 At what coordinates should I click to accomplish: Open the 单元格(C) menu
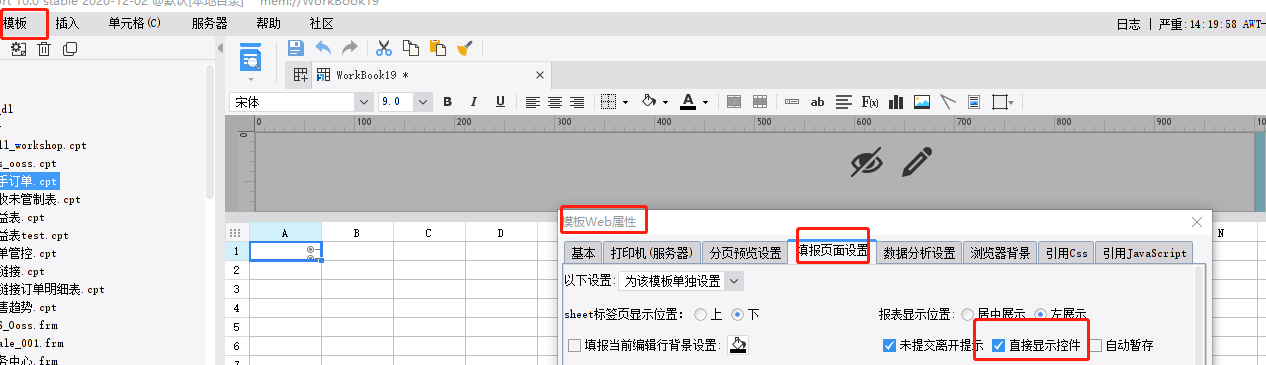point(135,23)
